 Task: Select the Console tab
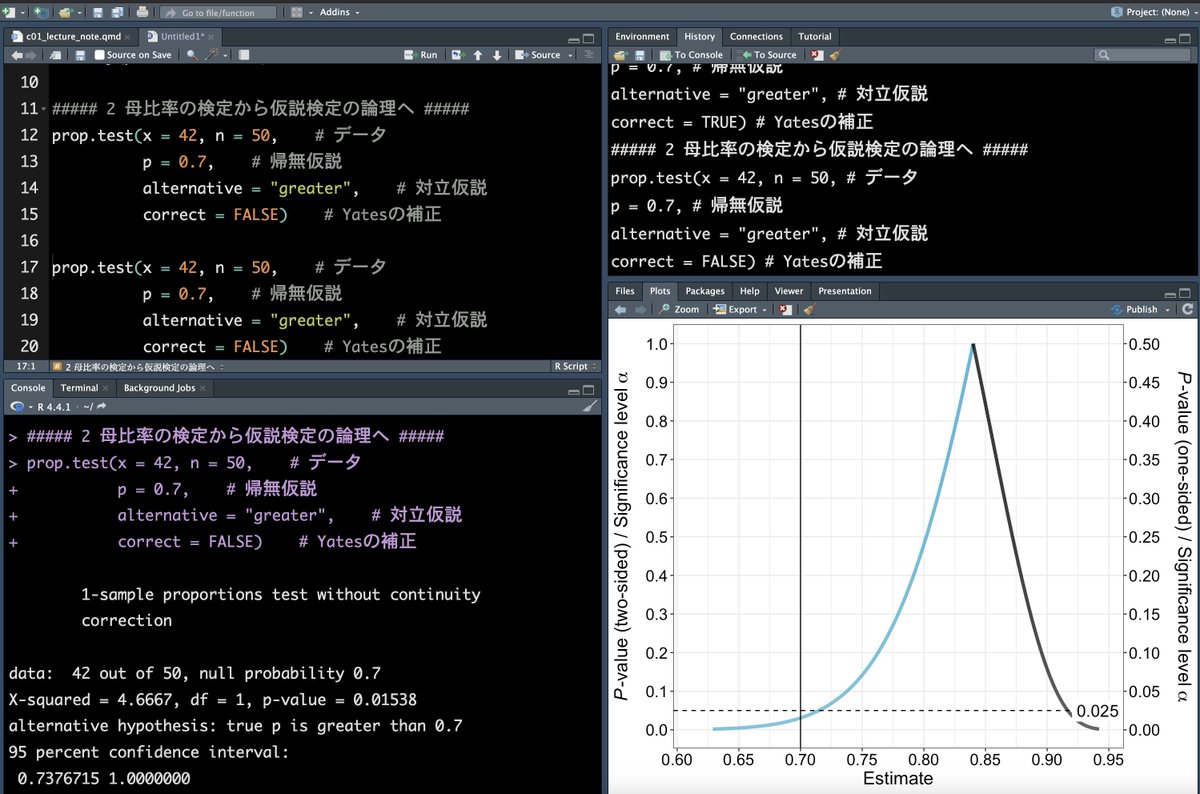tap(28, 387)
